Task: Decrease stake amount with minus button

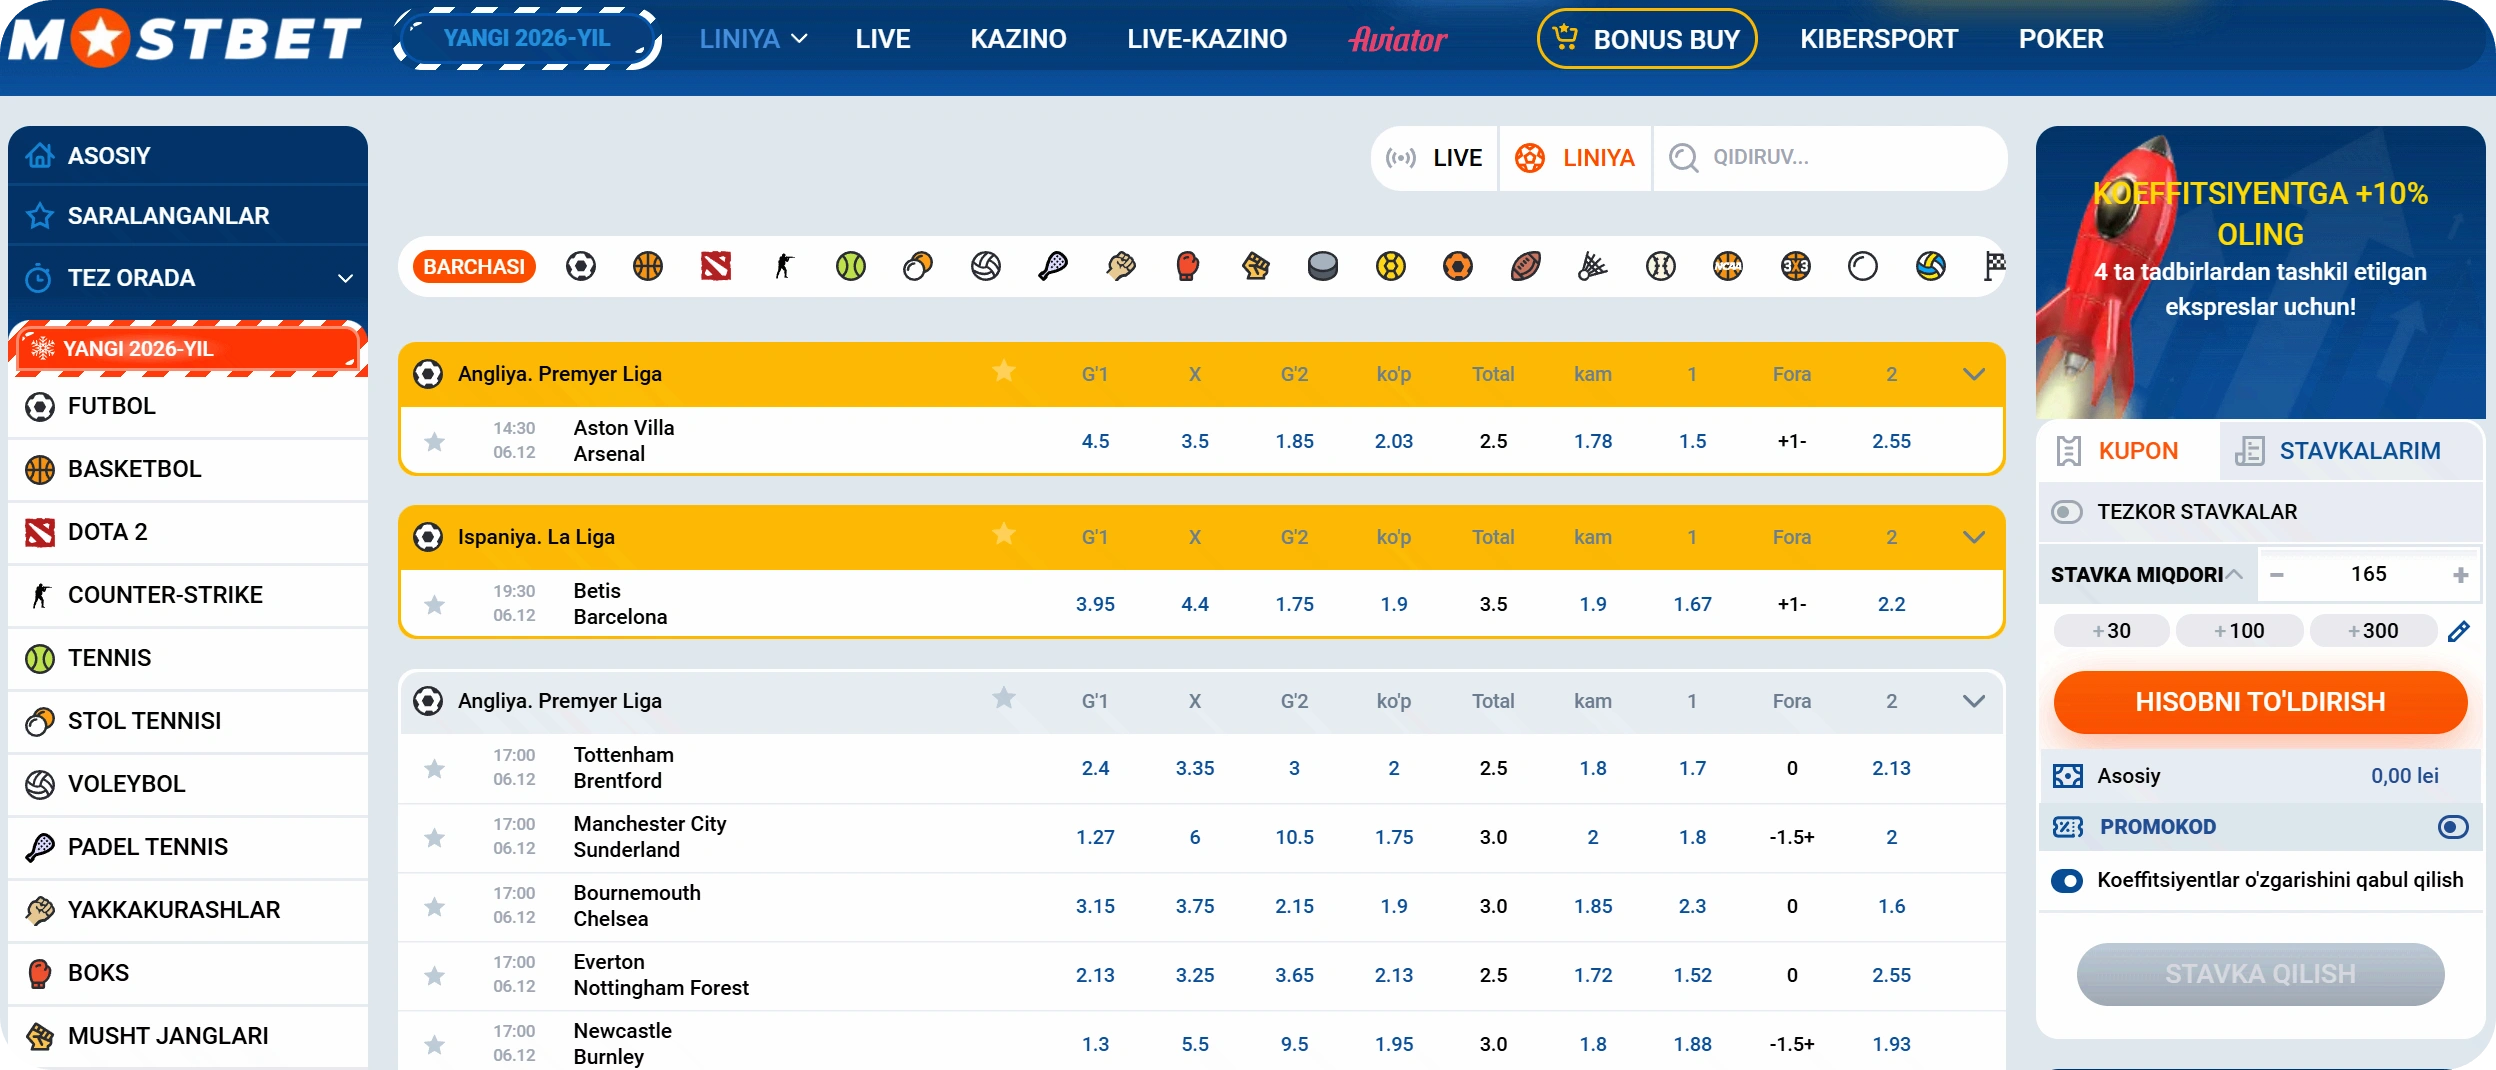Action: click(2277, 575)
